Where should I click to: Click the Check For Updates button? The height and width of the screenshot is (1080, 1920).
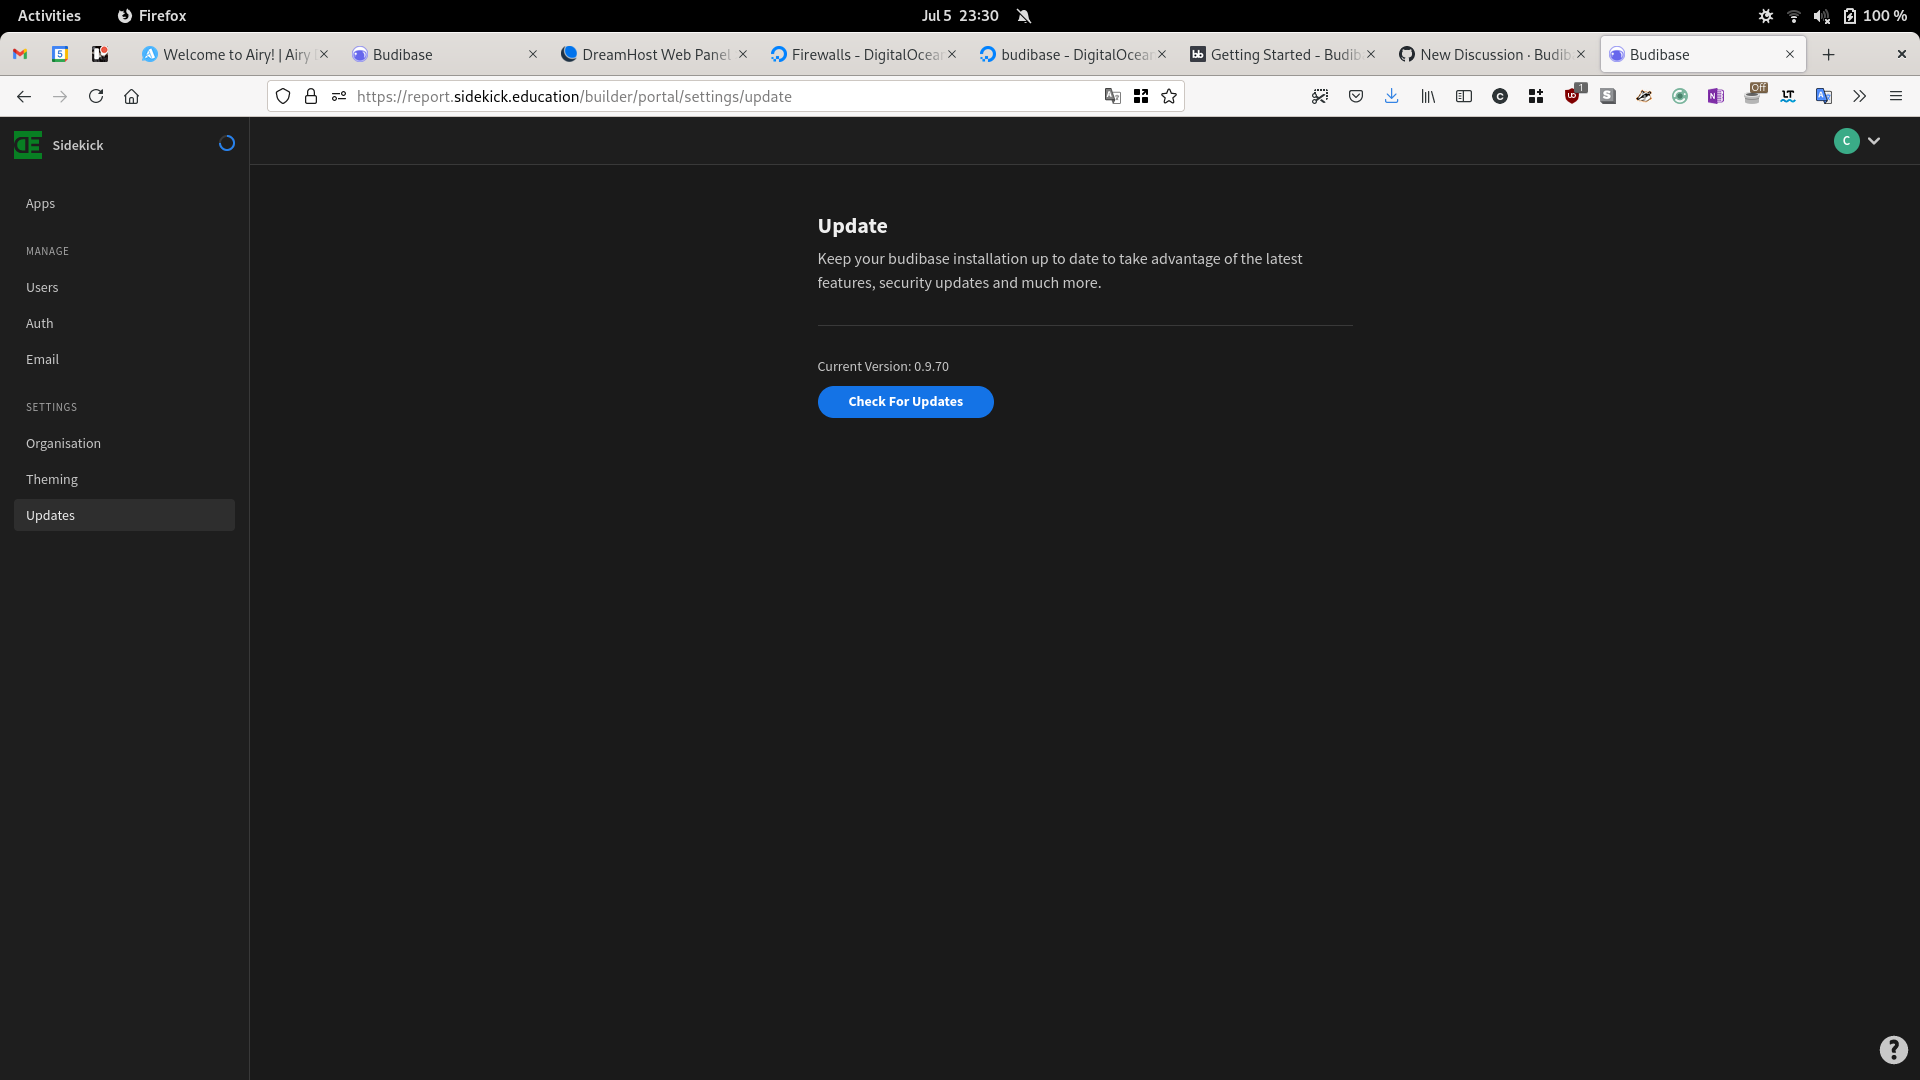point(905,401)
